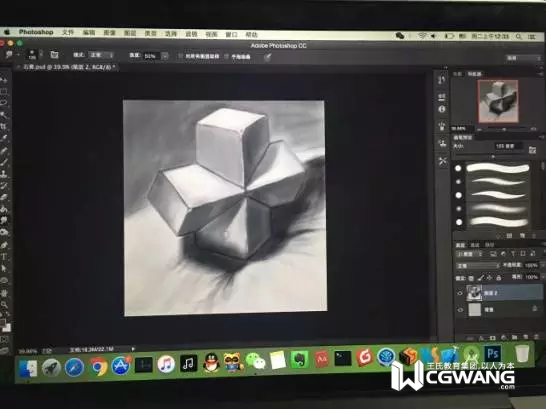Toggle lock all padlock icon

pyautogui.click(x=499, y=277)
